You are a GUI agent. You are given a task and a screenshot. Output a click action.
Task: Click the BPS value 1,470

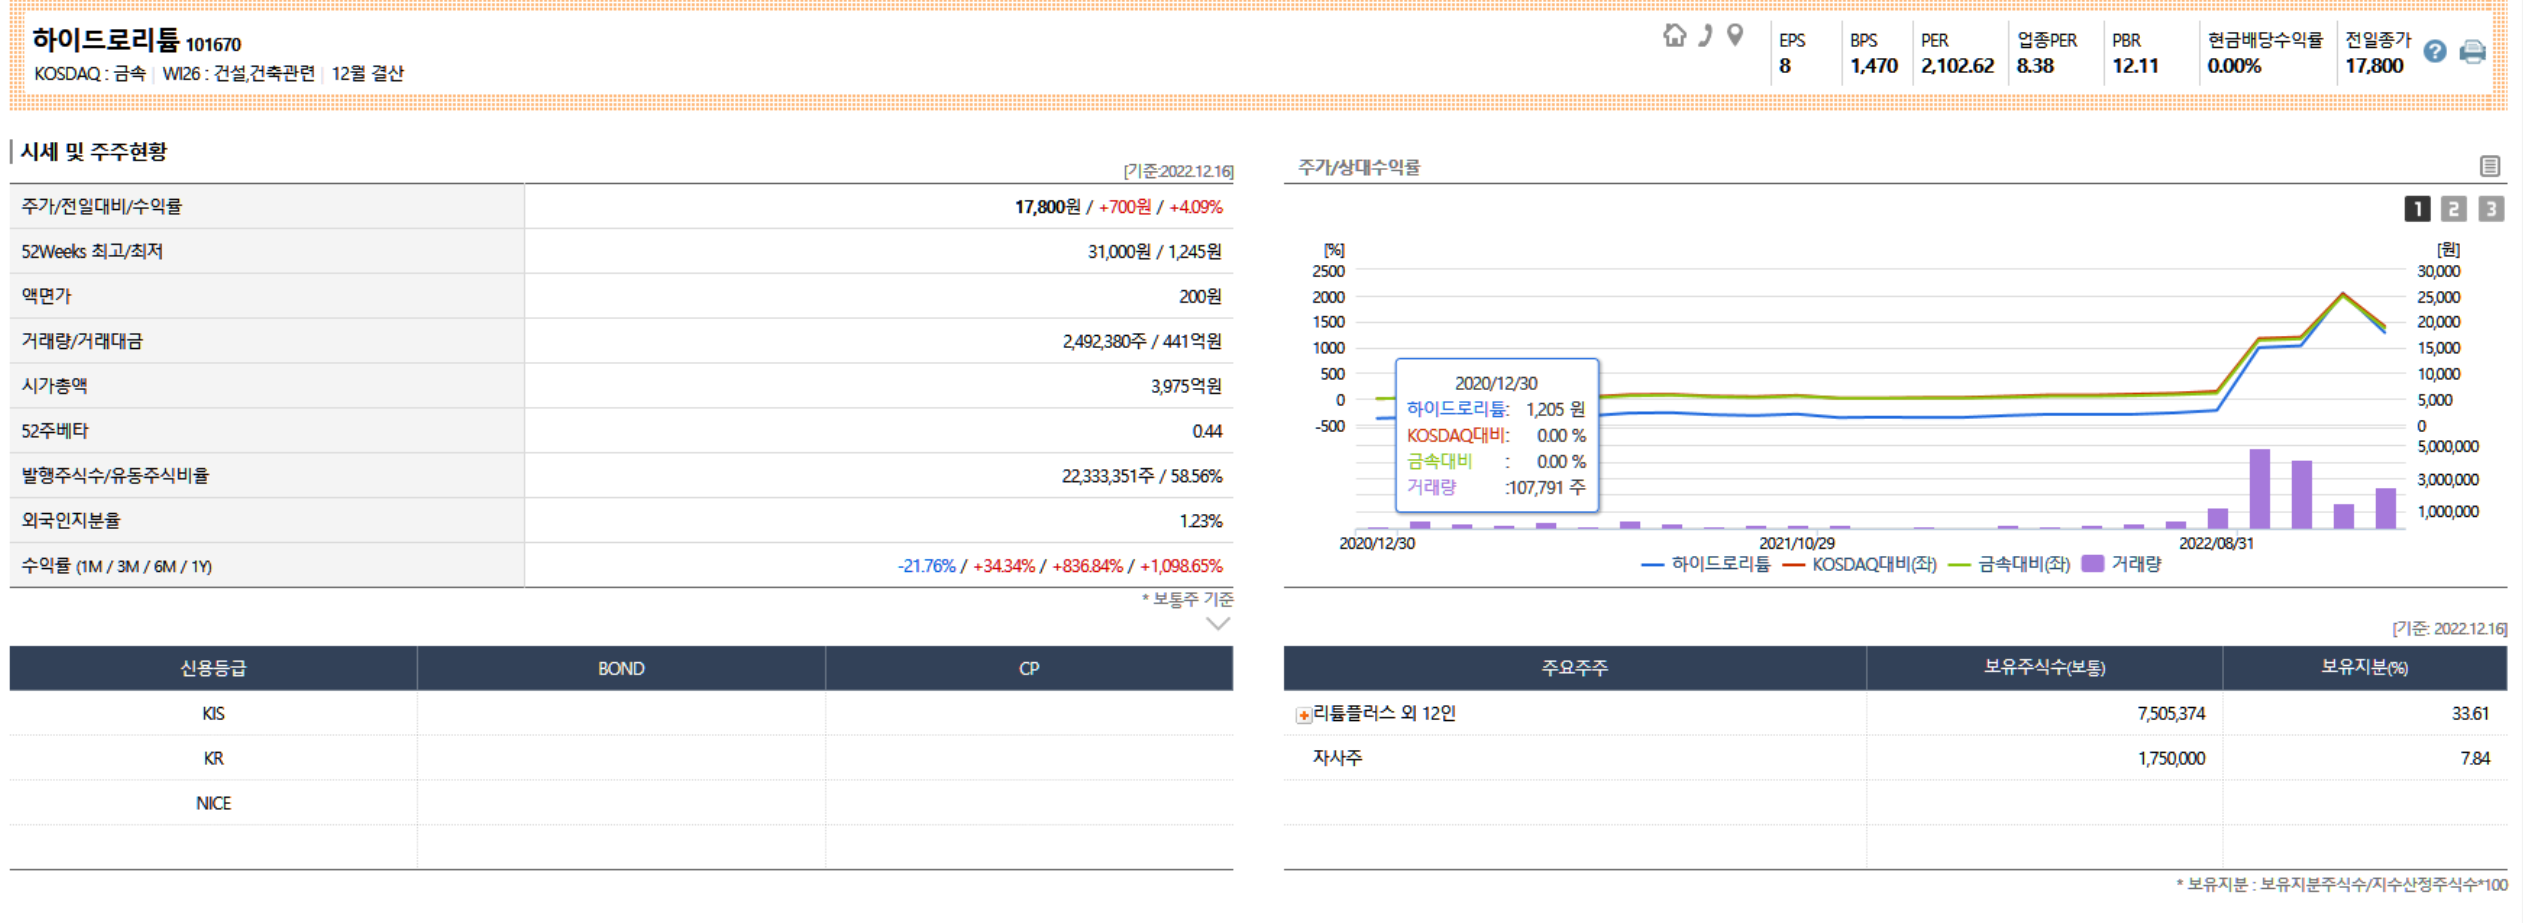click(x=1874, y=66)
